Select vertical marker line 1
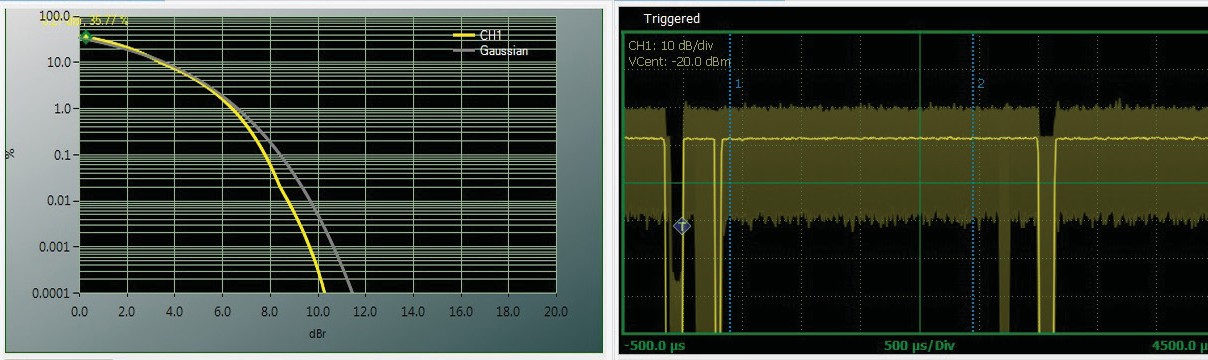The image size is (1208, 360). [730, 183]
